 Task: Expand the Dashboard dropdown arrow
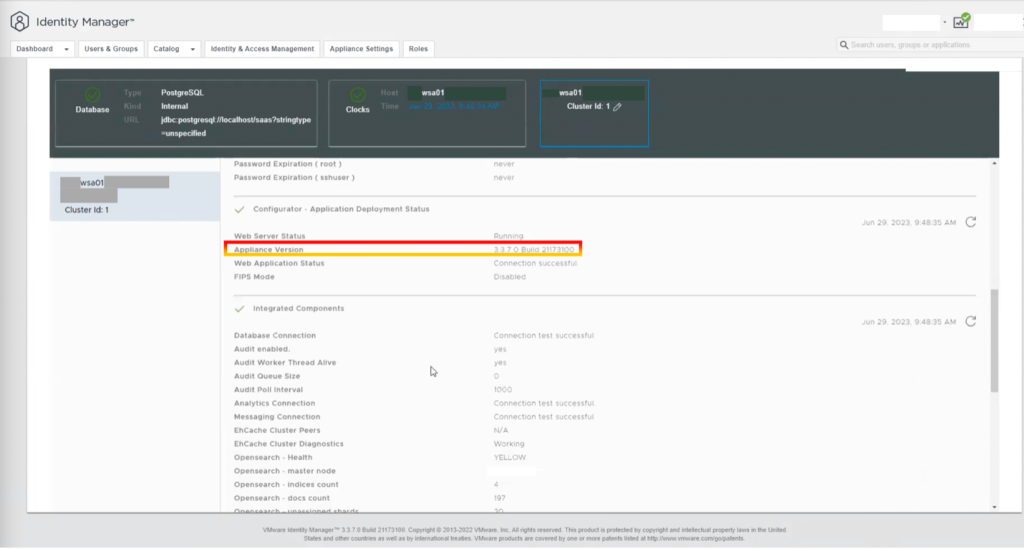[66, 49]
